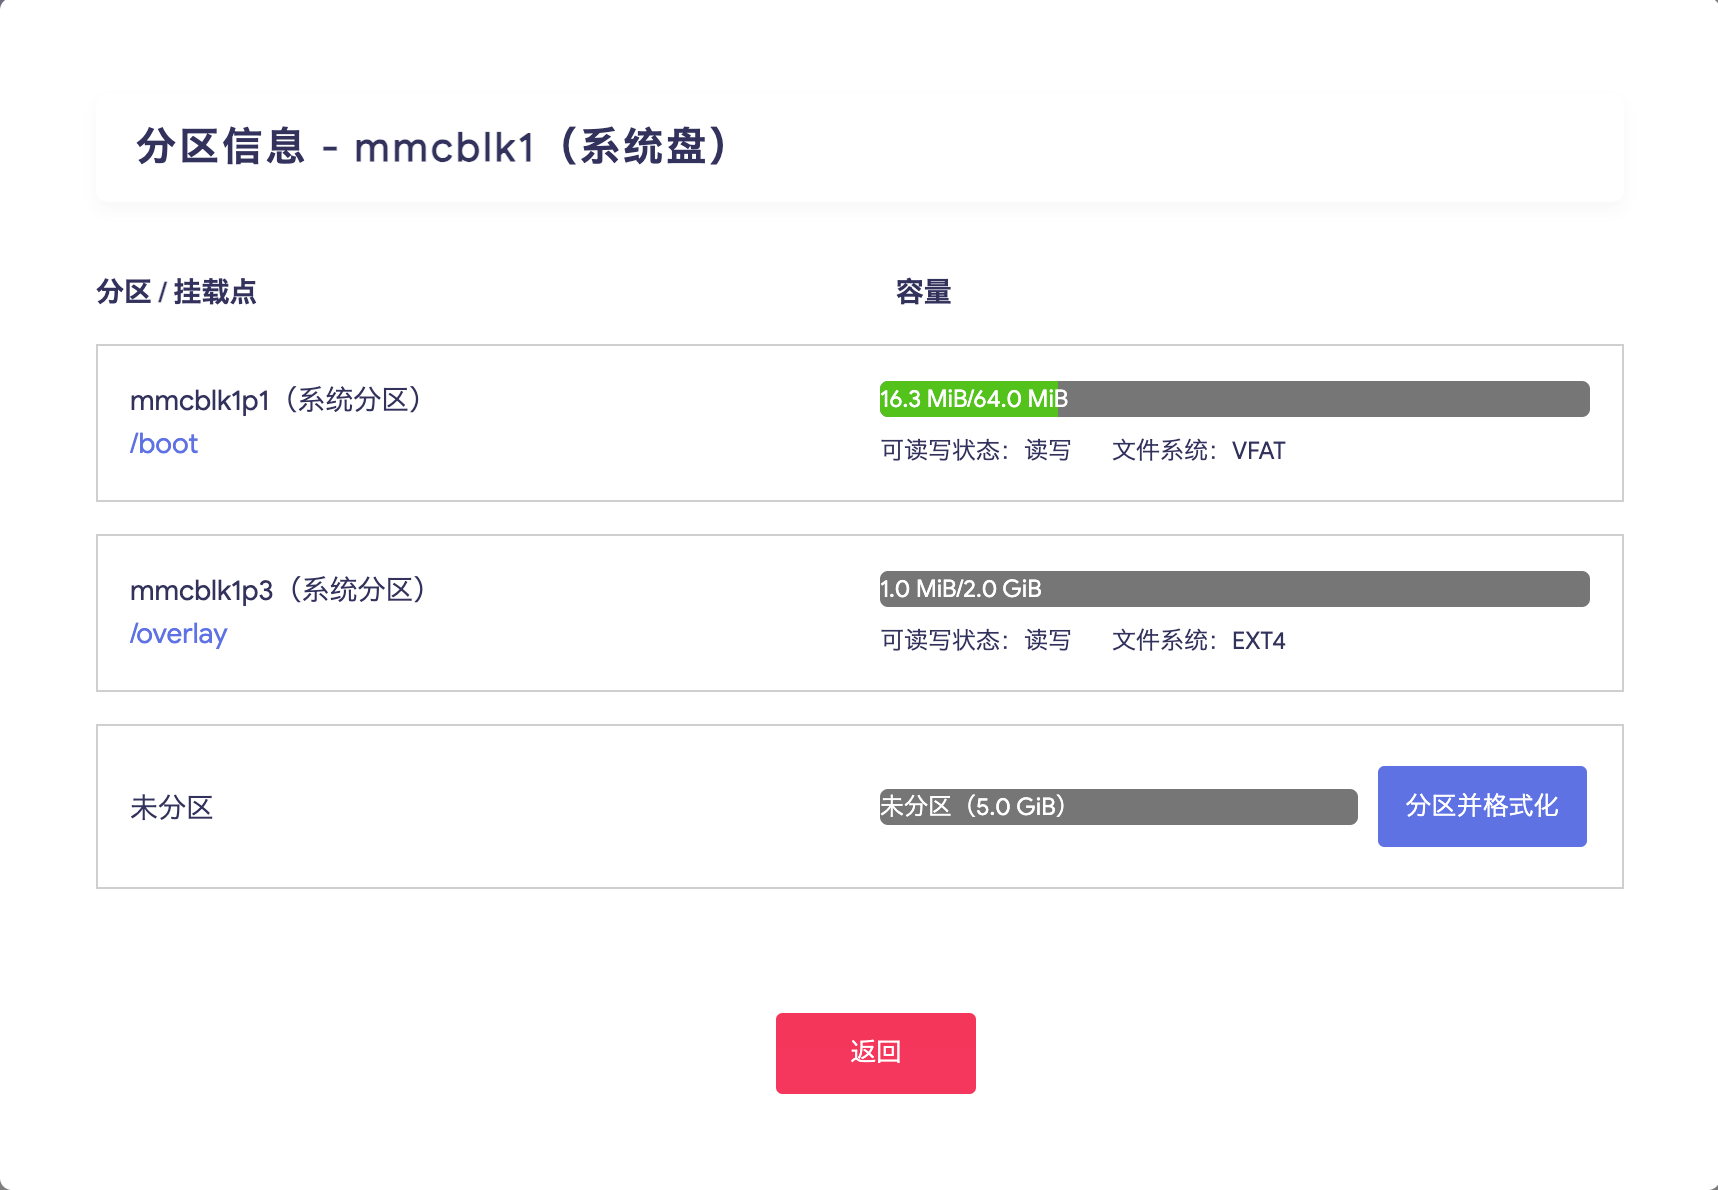Click the 16.3 MiB/64.0 MiB usage text

[x=974, y=399]
